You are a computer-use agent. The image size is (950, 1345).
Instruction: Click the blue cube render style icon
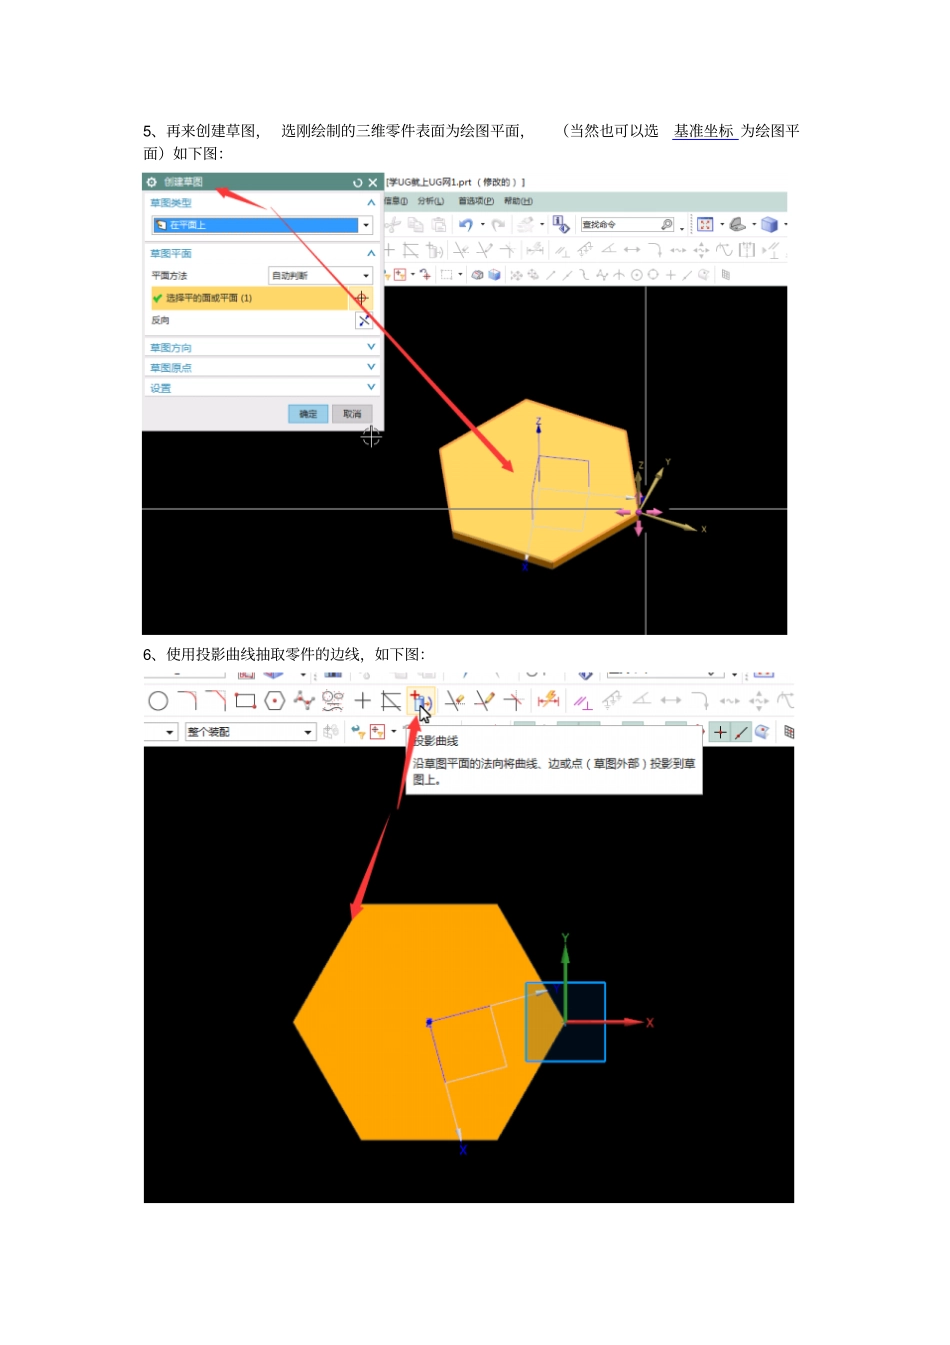pyautogui.click(x=769, y=225)
